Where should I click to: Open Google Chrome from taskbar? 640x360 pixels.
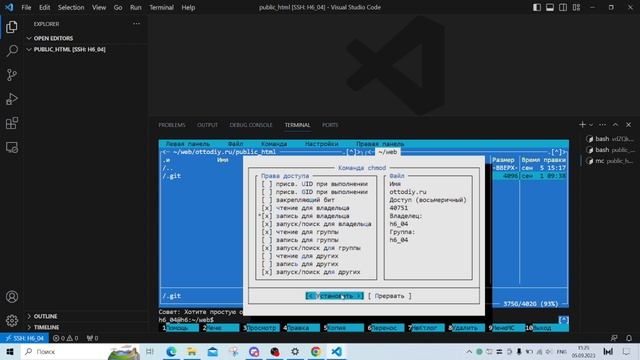tap(316, 351)
